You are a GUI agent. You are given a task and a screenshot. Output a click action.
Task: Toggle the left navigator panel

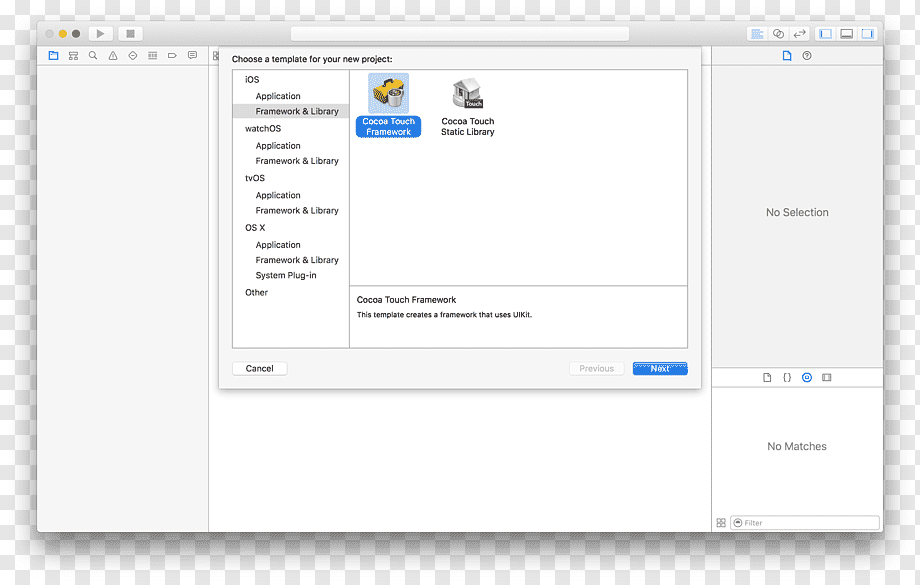826,34
